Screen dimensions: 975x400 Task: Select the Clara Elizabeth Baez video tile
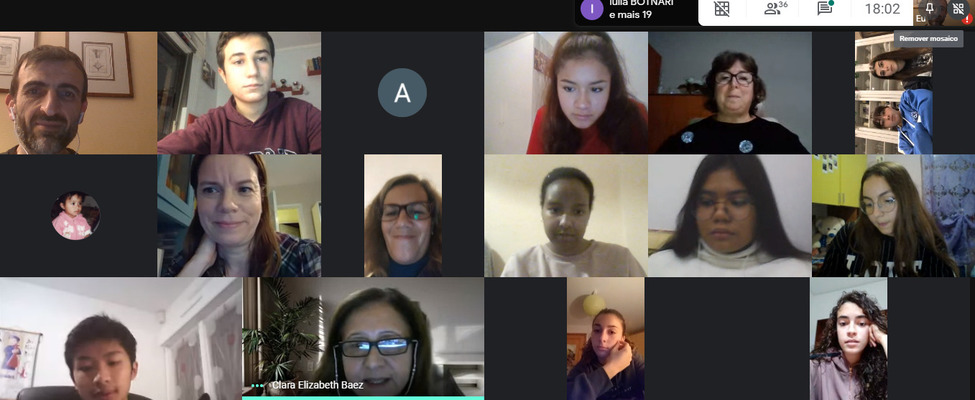point(363,337)
